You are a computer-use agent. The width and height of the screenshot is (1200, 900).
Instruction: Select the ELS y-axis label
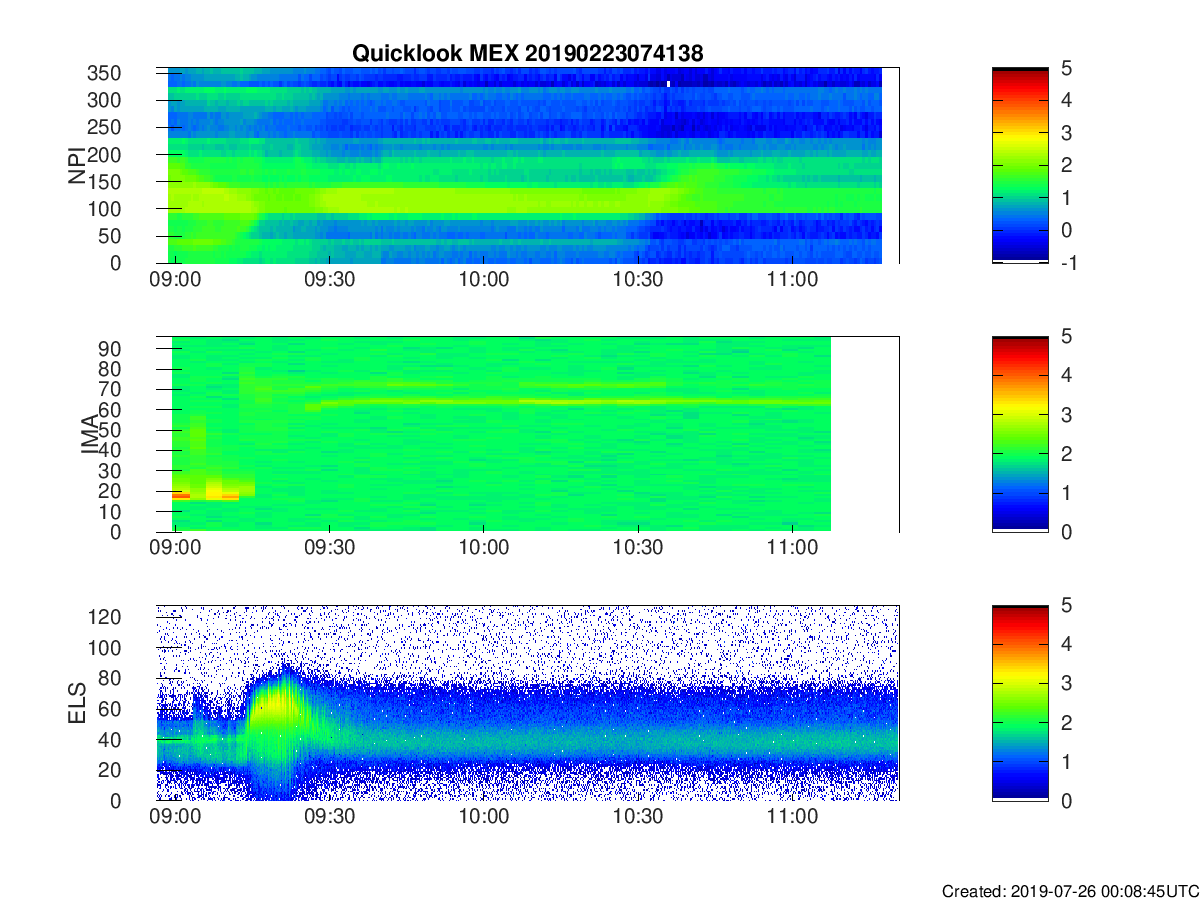click(x=77, y=703)
